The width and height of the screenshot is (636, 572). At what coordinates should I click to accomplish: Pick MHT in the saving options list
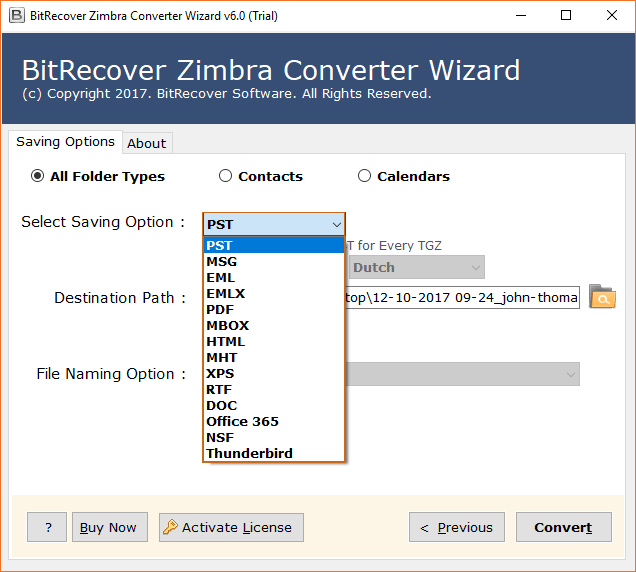coord(274,357)
